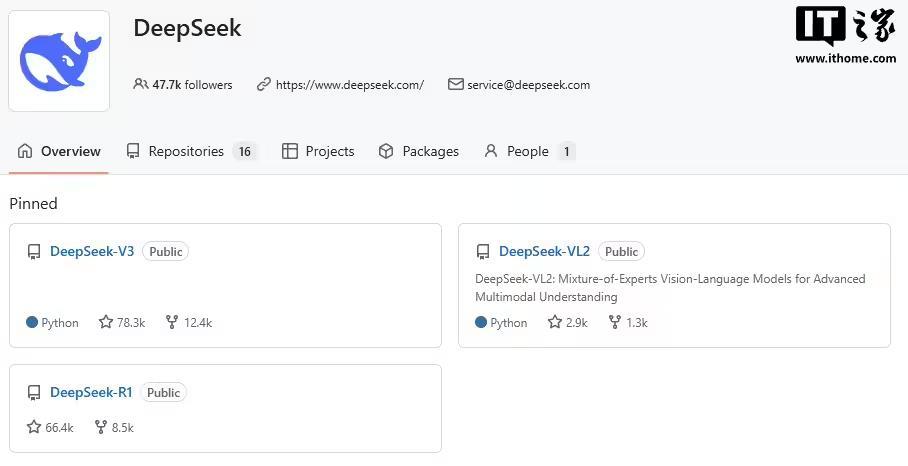Click the Public badge on DeepSeek-R1
Image resolution: width=908 pixels, height=466 pixels.
pyautogui.click(x=163, y=392)
